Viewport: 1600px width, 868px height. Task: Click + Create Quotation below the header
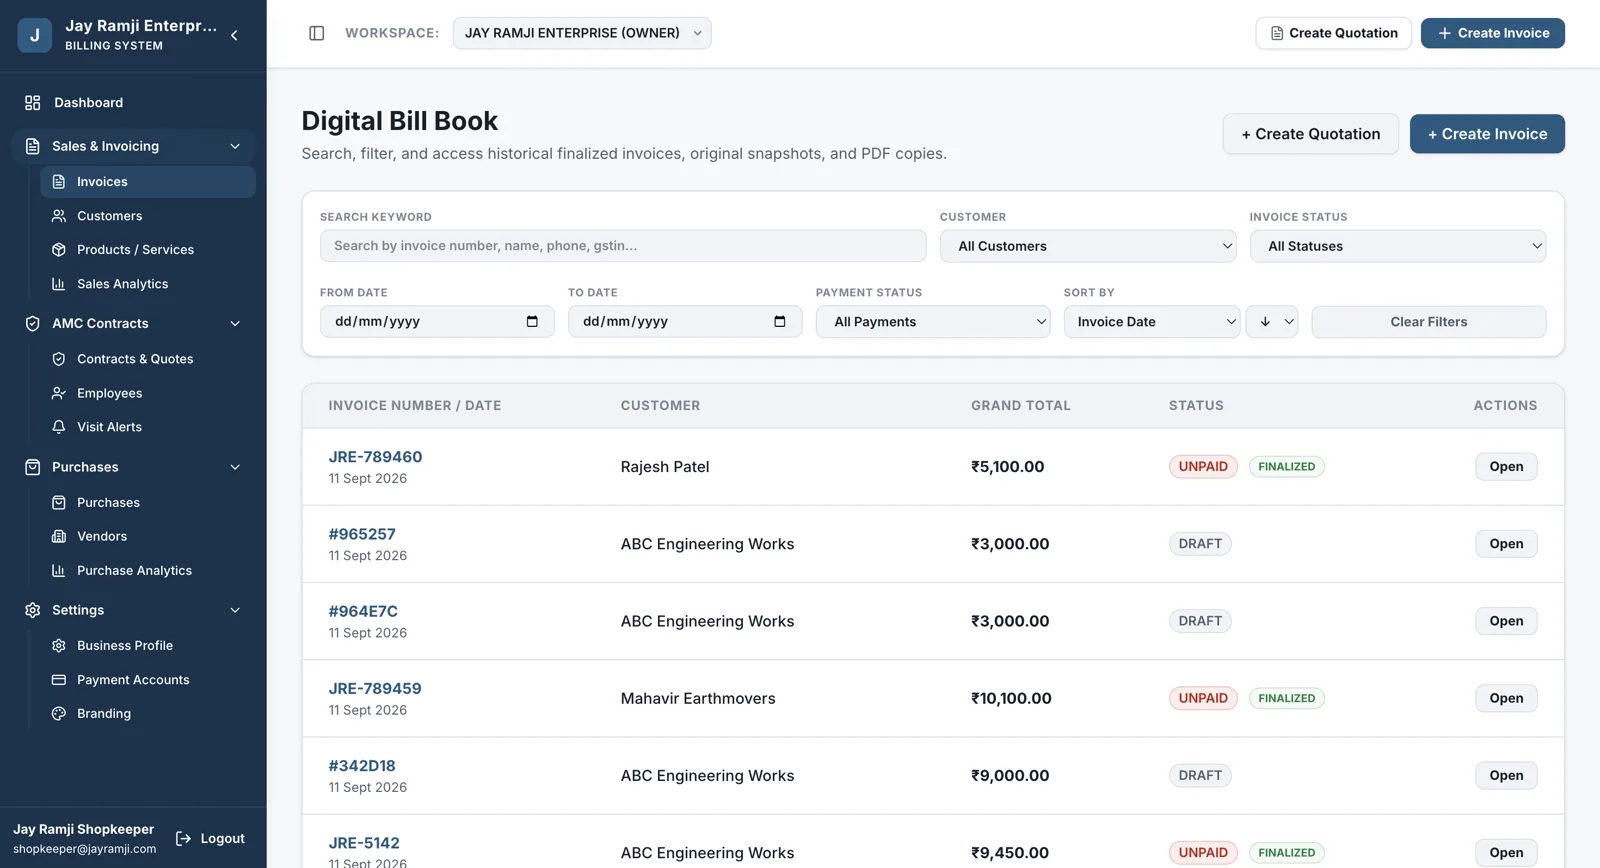coord(1311,134)
